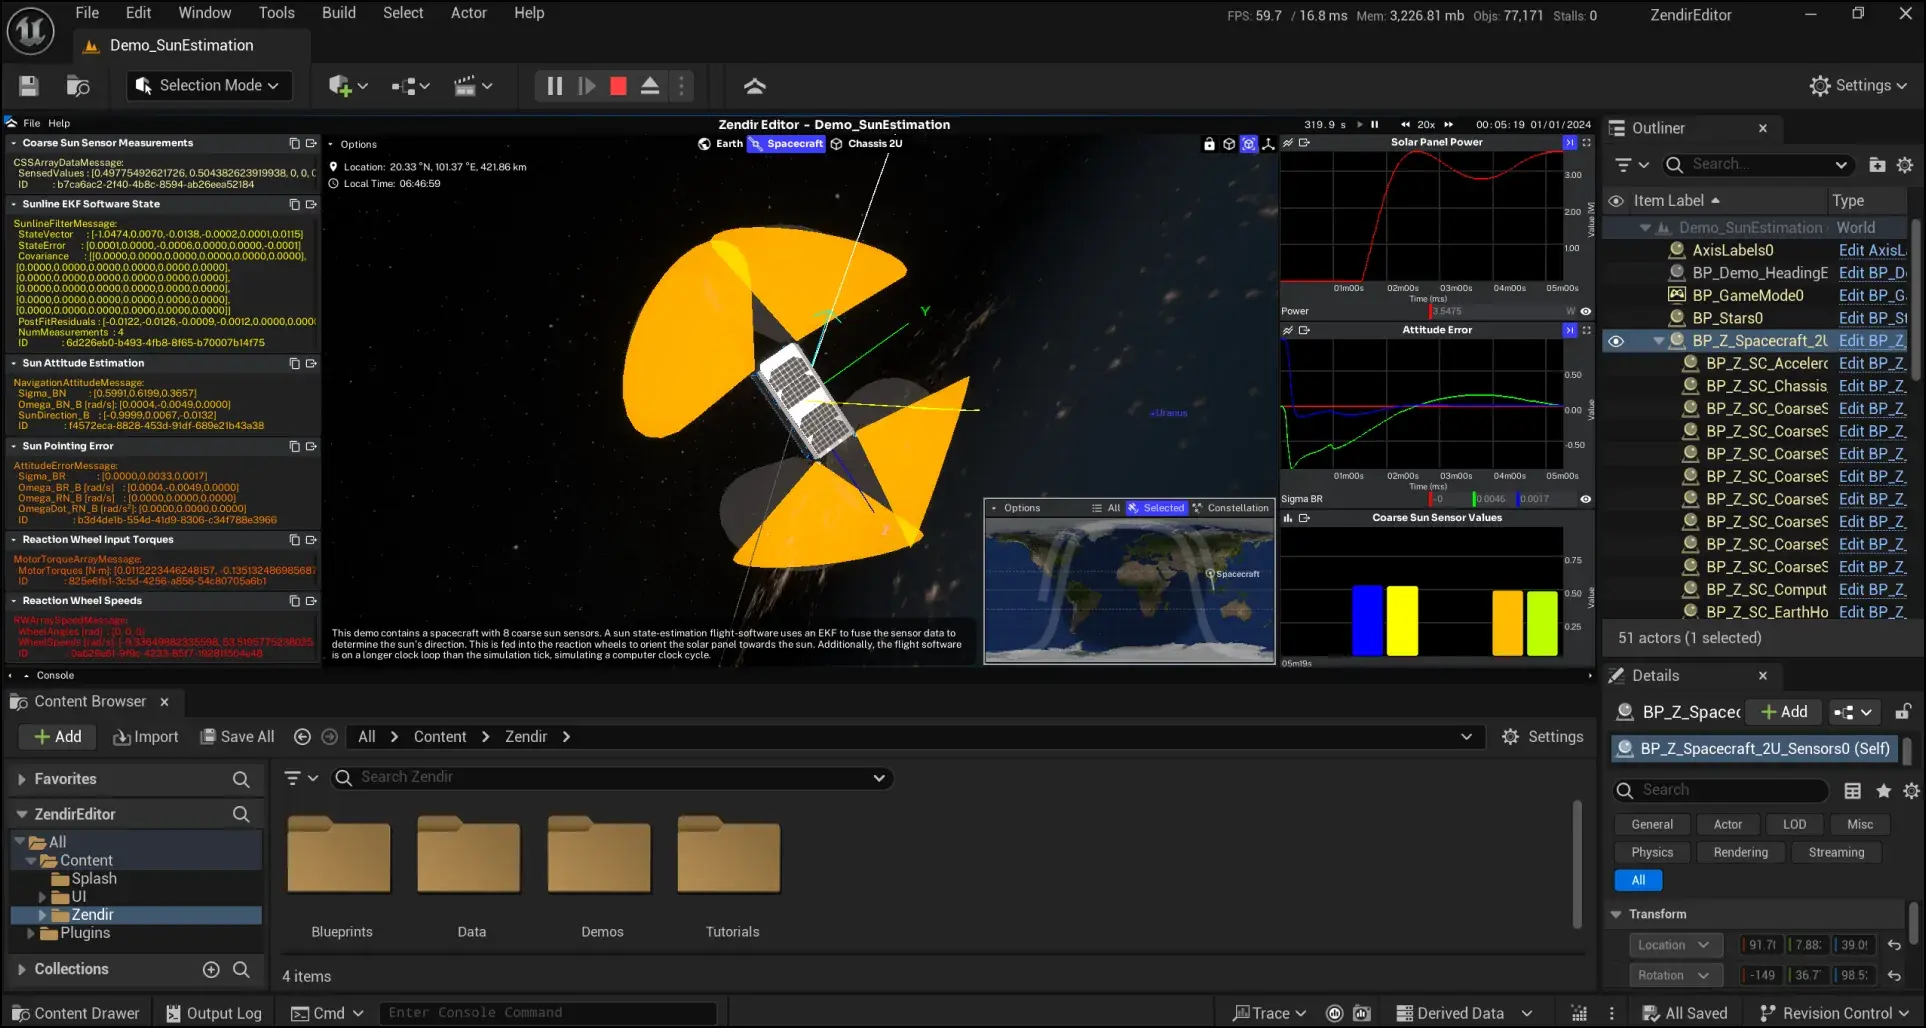This screenshot has height=1028, width=1926.
Task: Click the blue bar in sensor chart
Action: point(1366,620)
